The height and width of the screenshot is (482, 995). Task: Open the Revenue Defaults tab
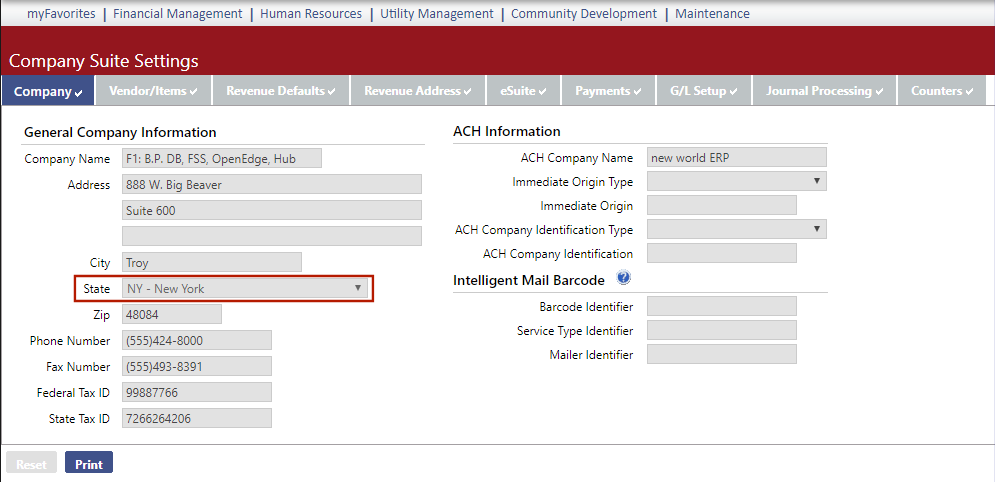280,91
